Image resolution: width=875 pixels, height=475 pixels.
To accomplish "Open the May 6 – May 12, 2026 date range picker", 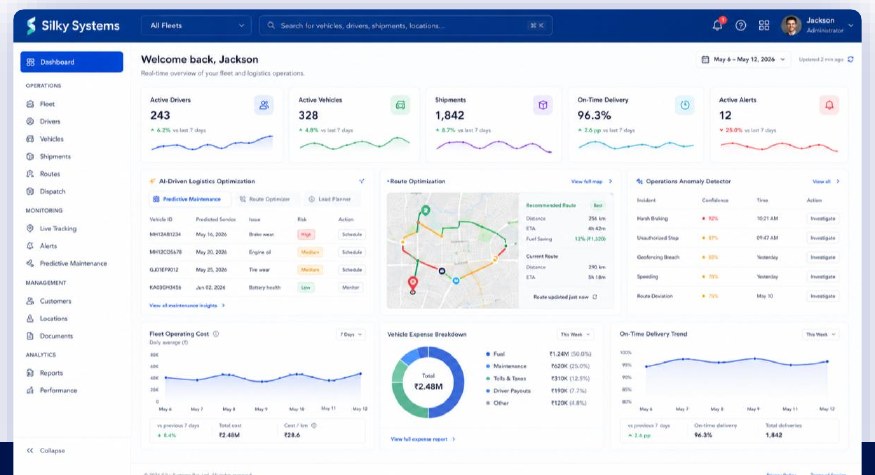I will click(744, 59).
